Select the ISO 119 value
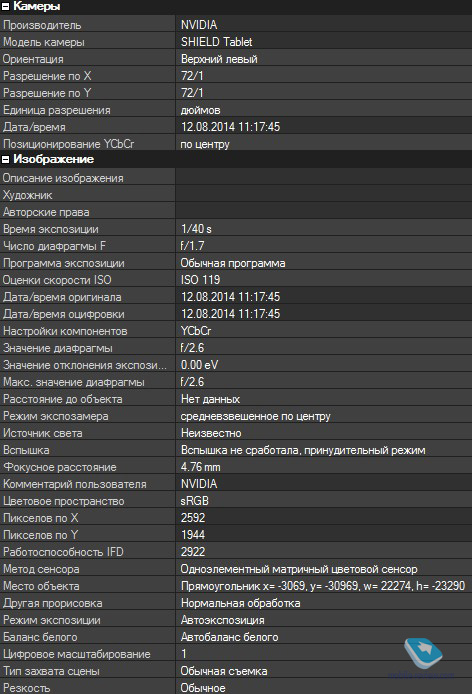Viewport: 472px width, 694px height. [200, 280]
